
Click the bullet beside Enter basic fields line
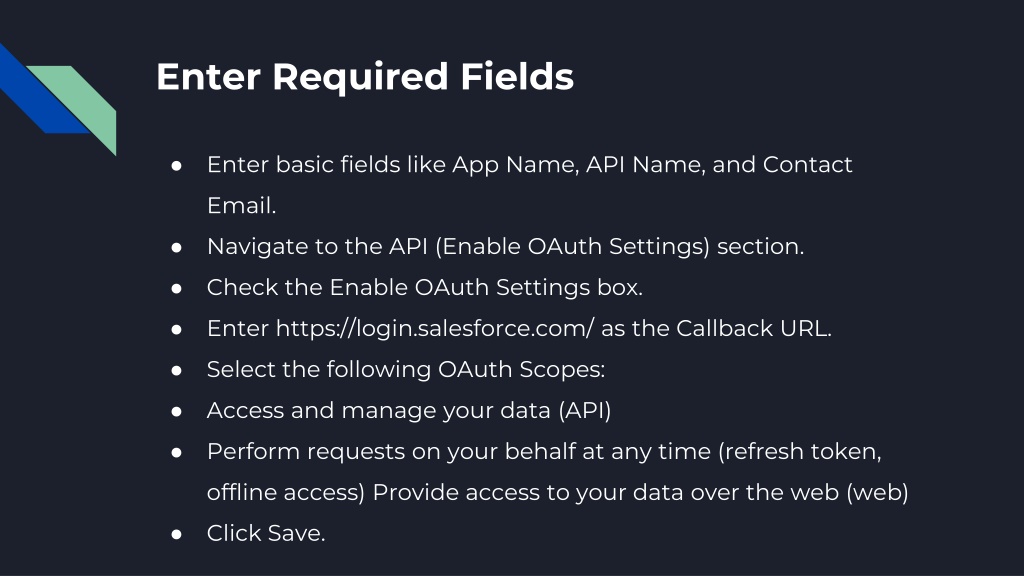pos(176,166)
